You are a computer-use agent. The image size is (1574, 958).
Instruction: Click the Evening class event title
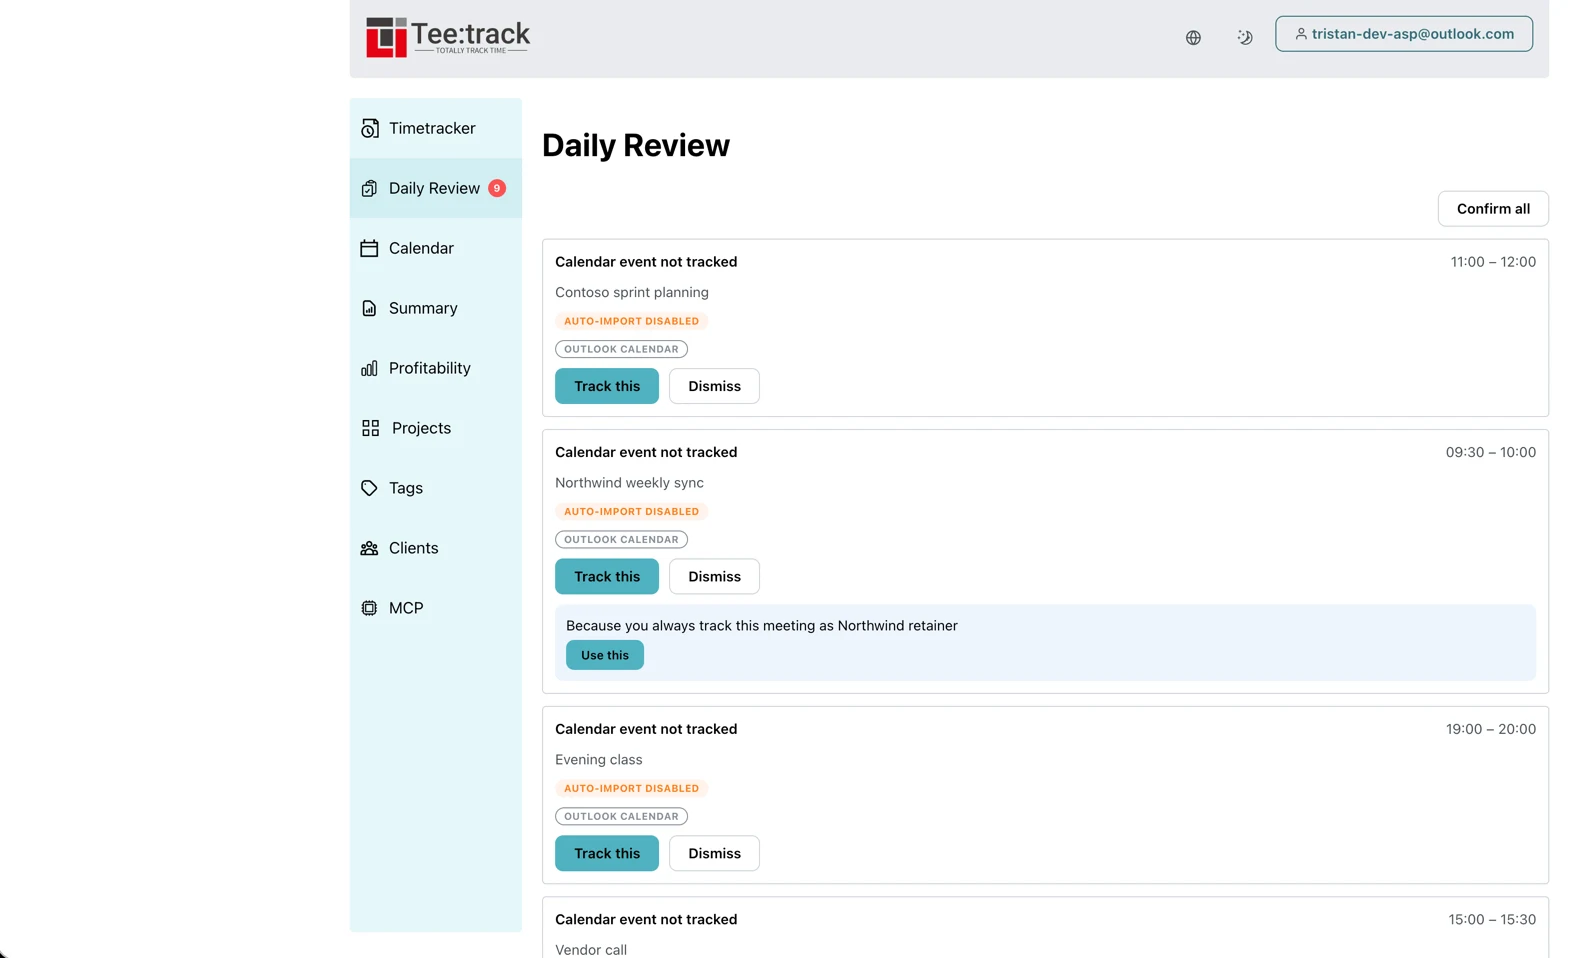coord(599,759)
